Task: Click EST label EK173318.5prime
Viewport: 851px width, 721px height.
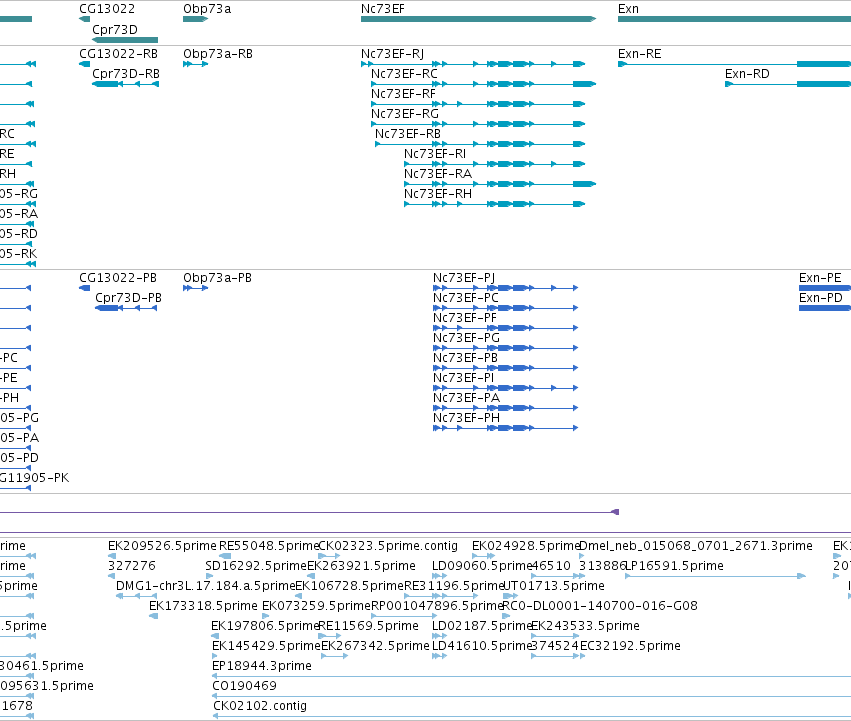Action: (204, 606)
